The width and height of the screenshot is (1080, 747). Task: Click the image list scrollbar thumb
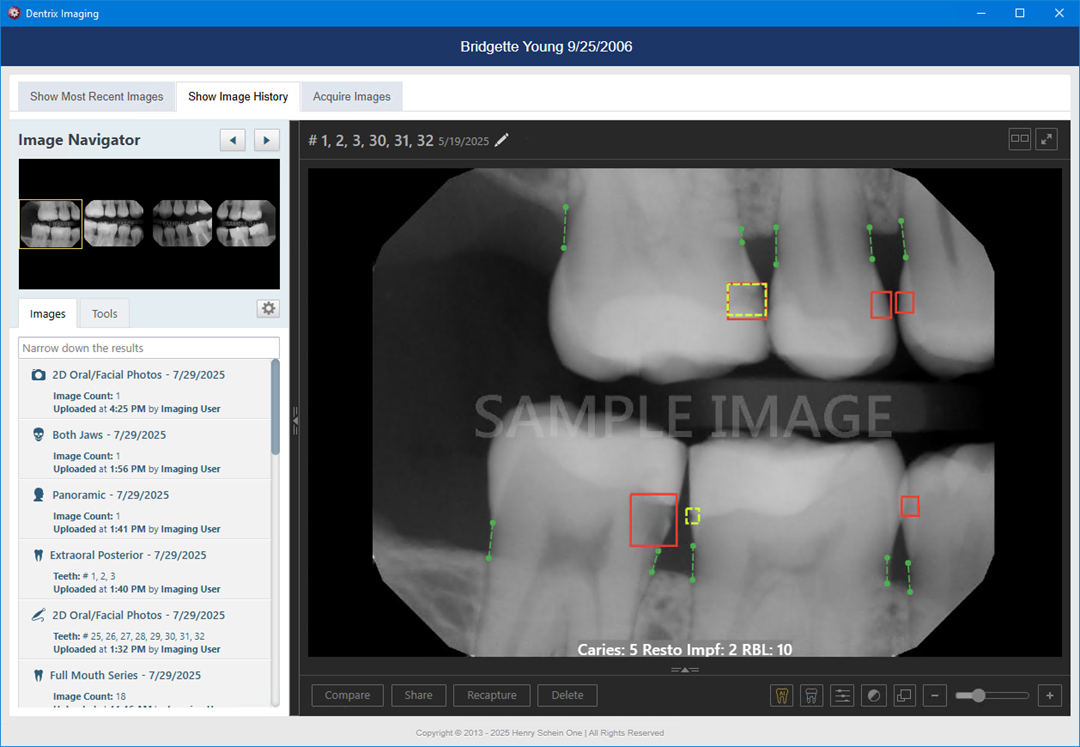[276, 408]
